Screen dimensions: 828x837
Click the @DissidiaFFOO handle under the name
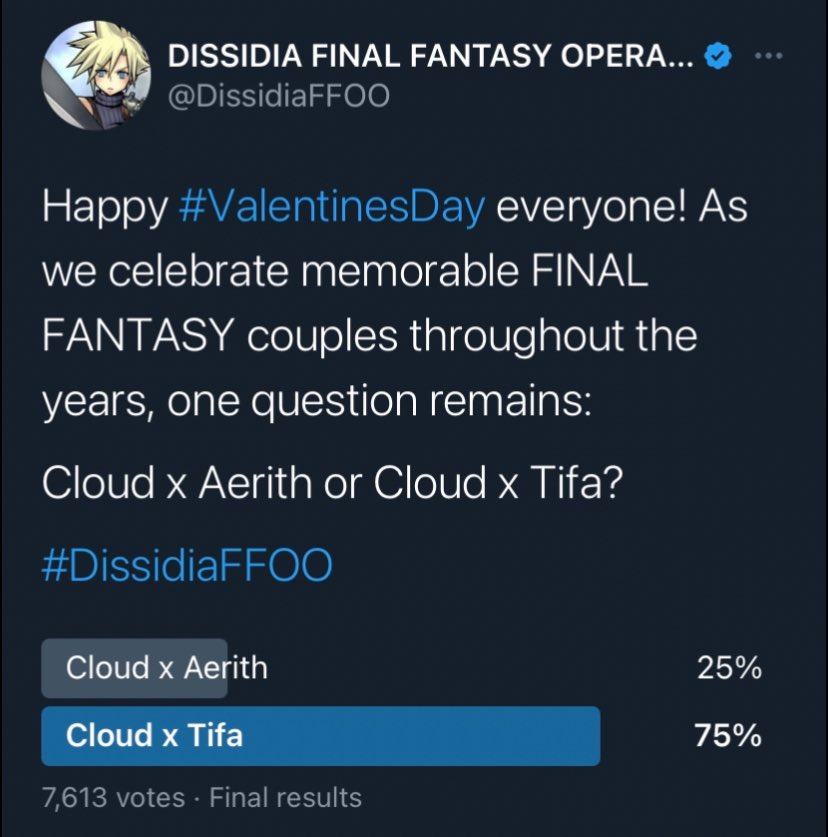(x=279, y=97)
